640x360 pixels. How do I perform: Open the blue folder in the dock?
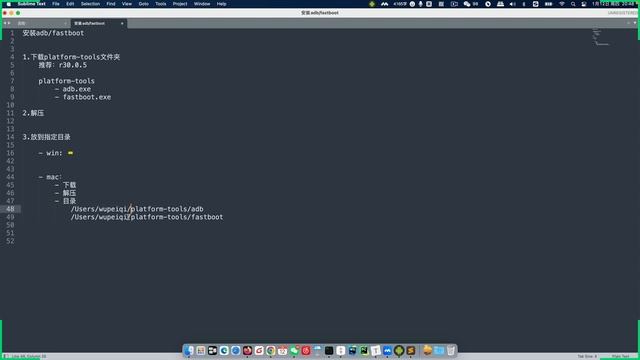click(439, 350)
